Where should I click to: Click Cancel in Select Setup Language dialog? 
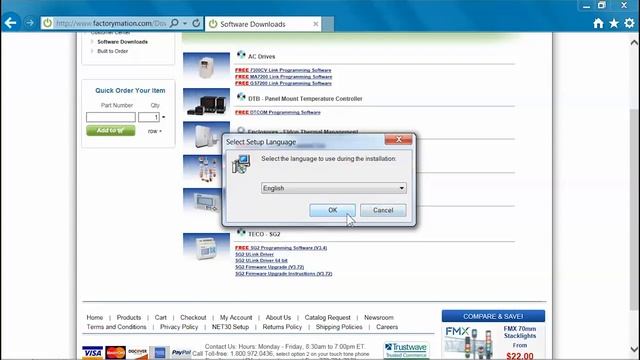tap(383, 210)
